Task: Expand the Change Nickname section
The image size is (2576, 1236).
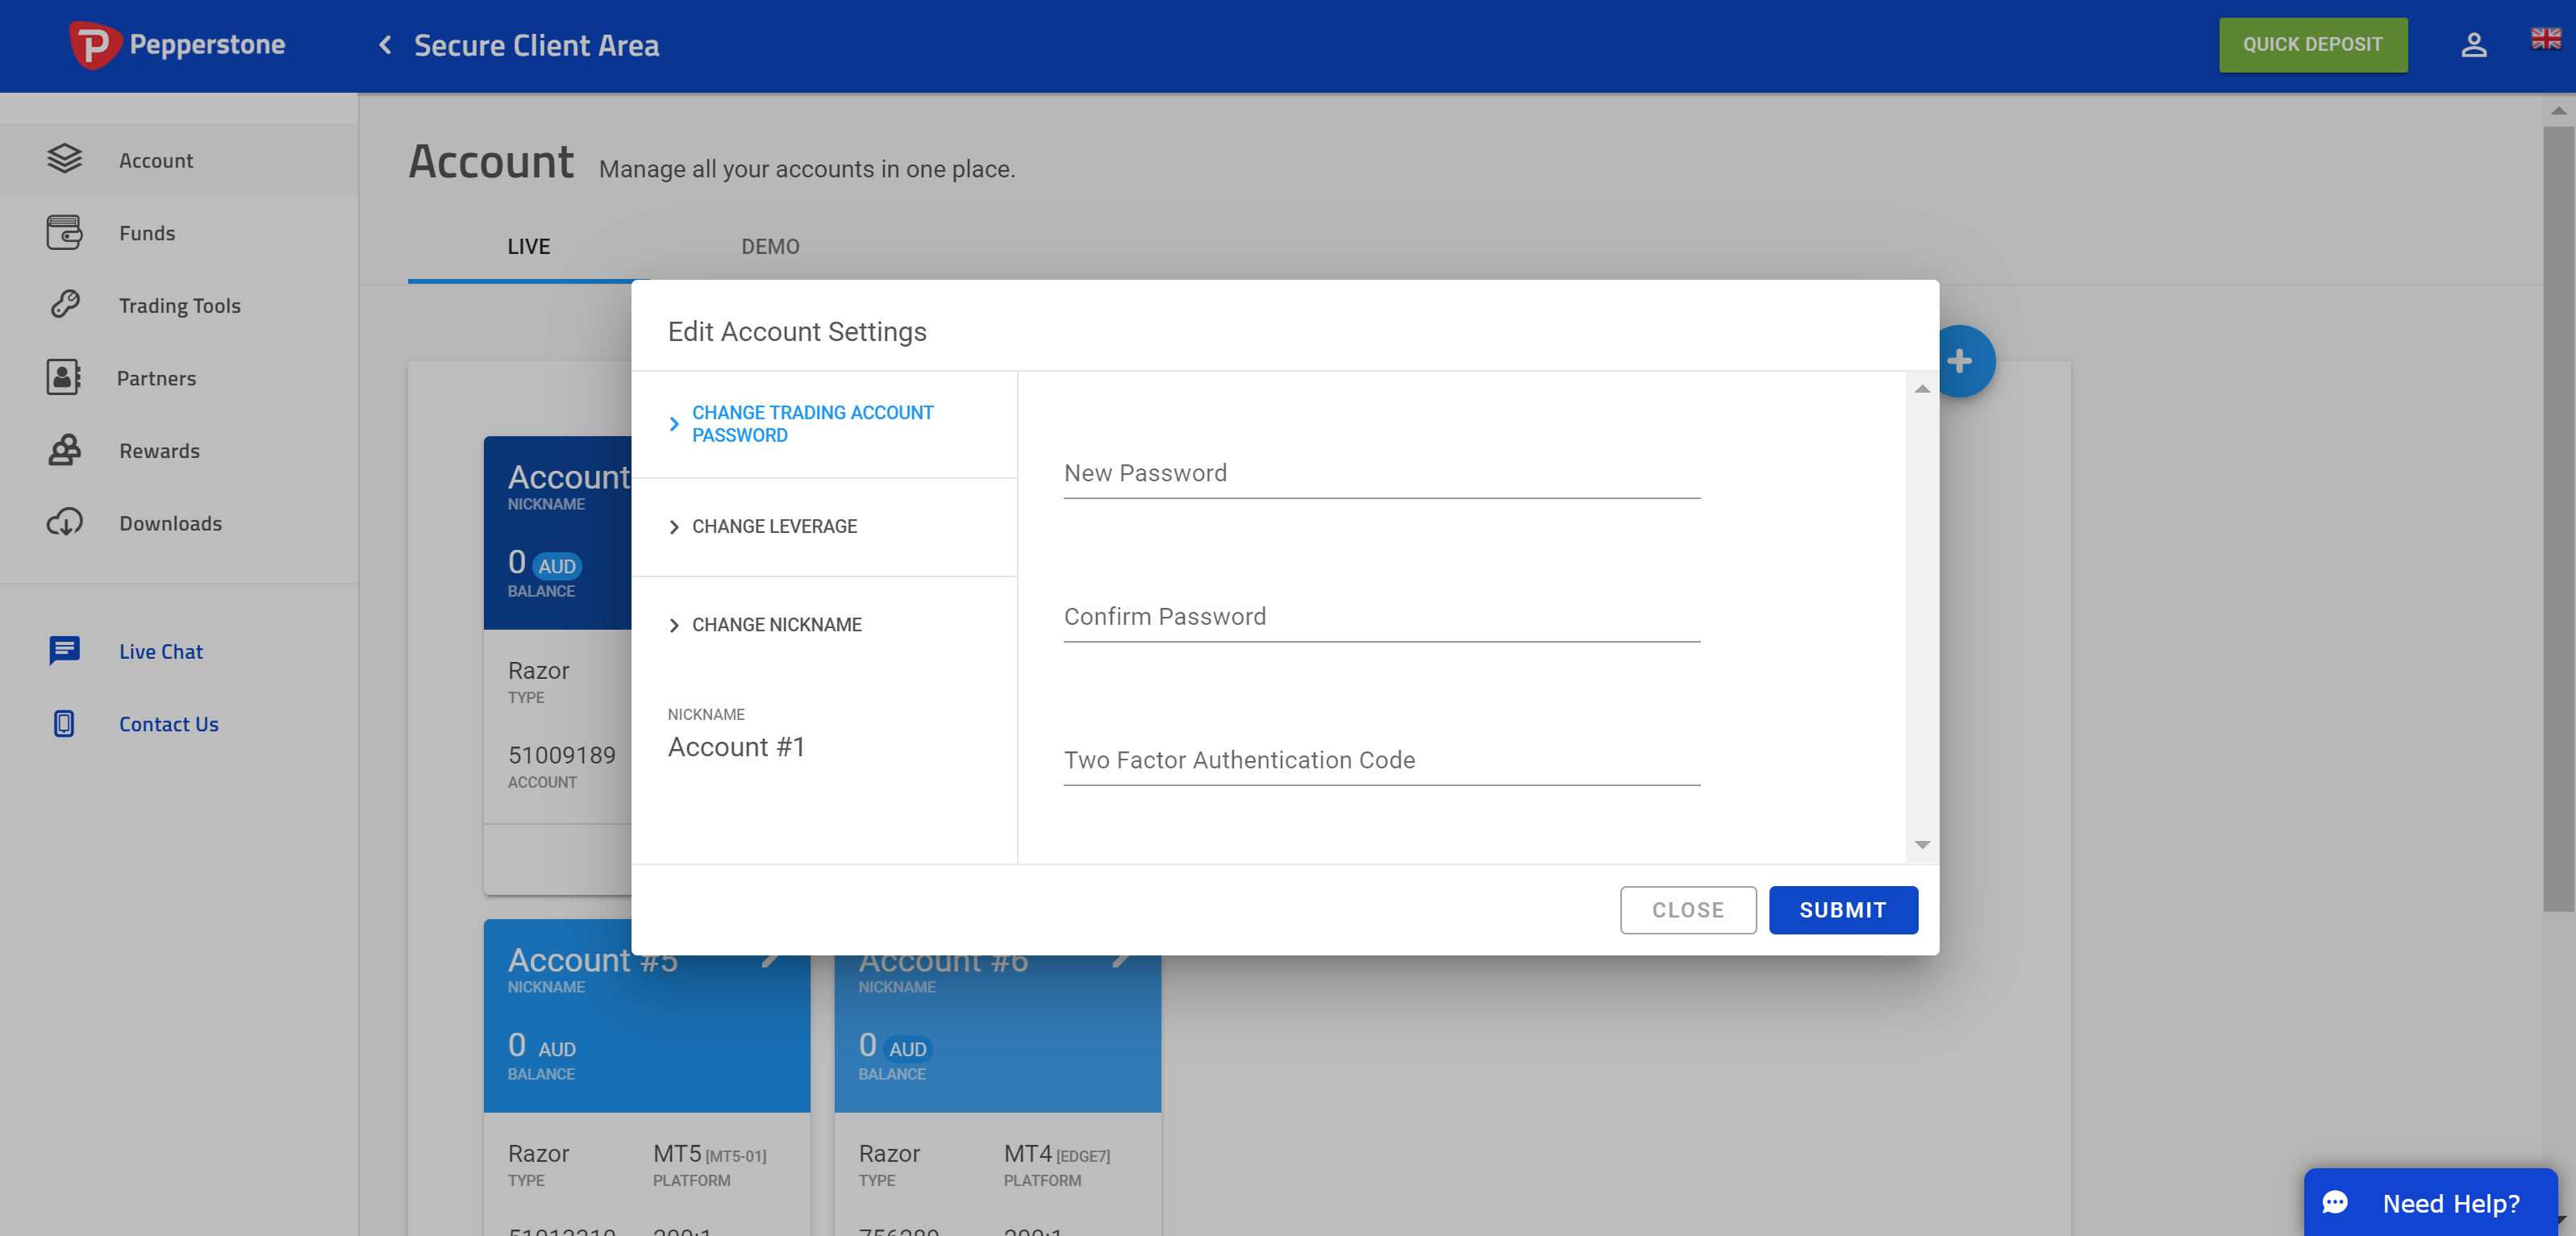Action: click(775, 624)
